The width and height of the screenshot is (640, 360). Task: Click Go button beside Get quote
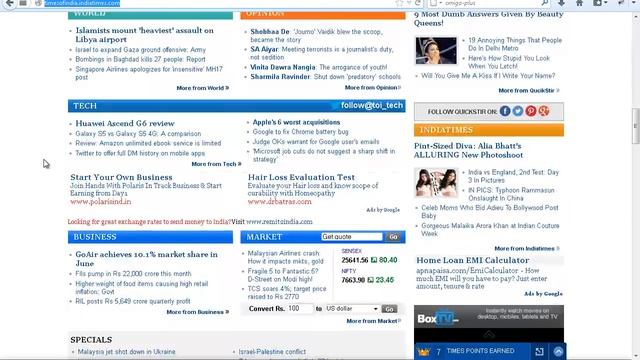393,237
